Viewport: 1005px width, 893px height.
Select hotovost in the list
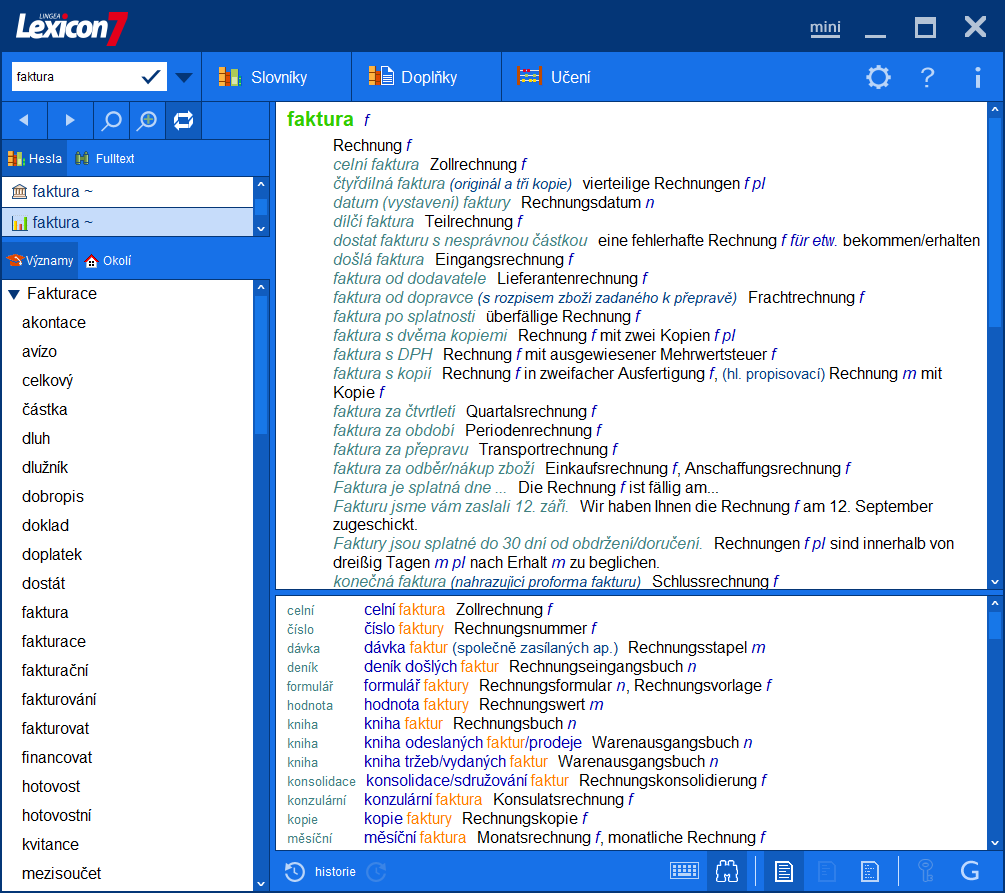pos(51,787)
